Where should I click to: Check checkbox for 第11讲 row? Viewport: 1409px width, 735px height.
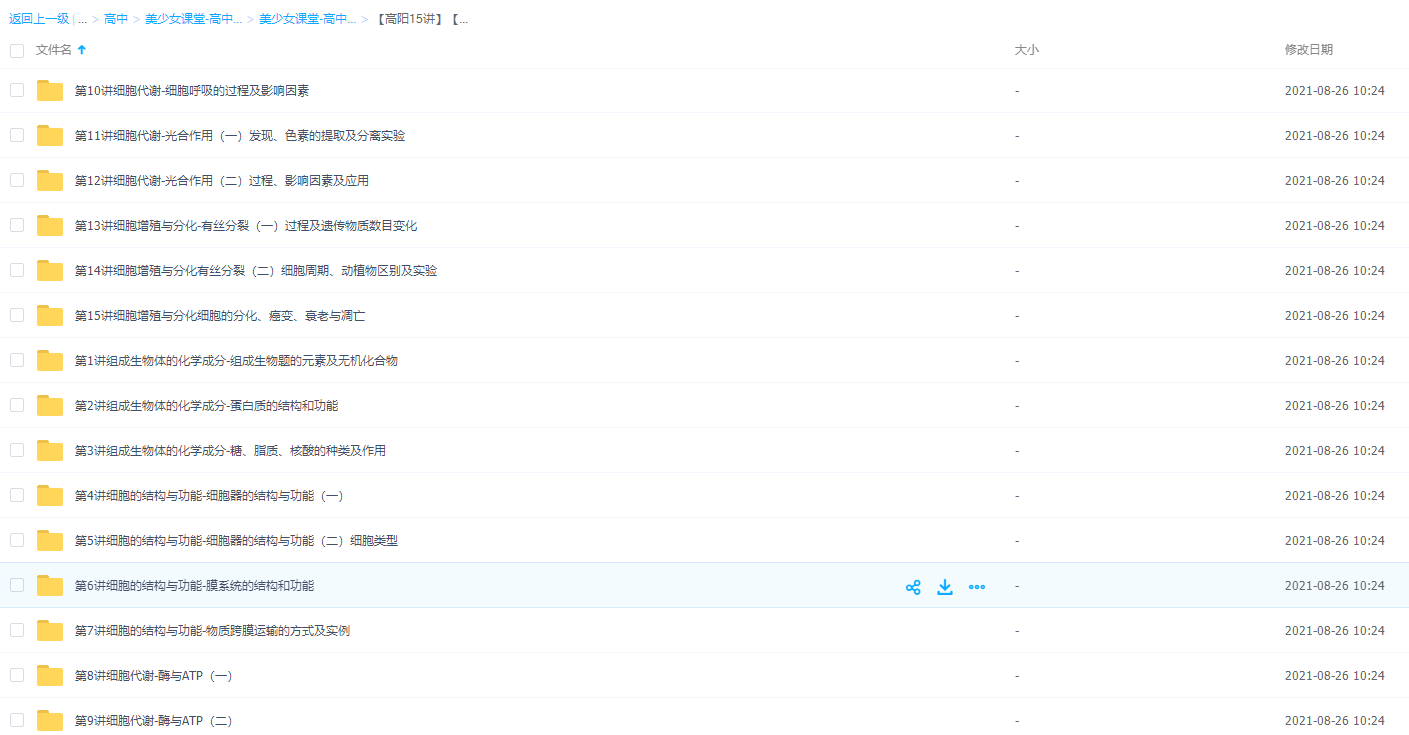(x=16, y=135)
